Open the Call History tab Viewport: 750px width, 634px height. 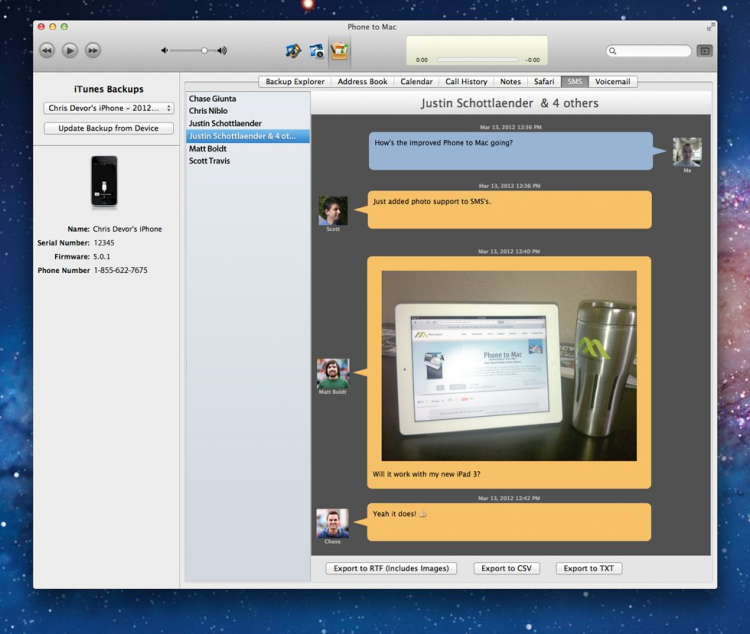coord(466,82)
